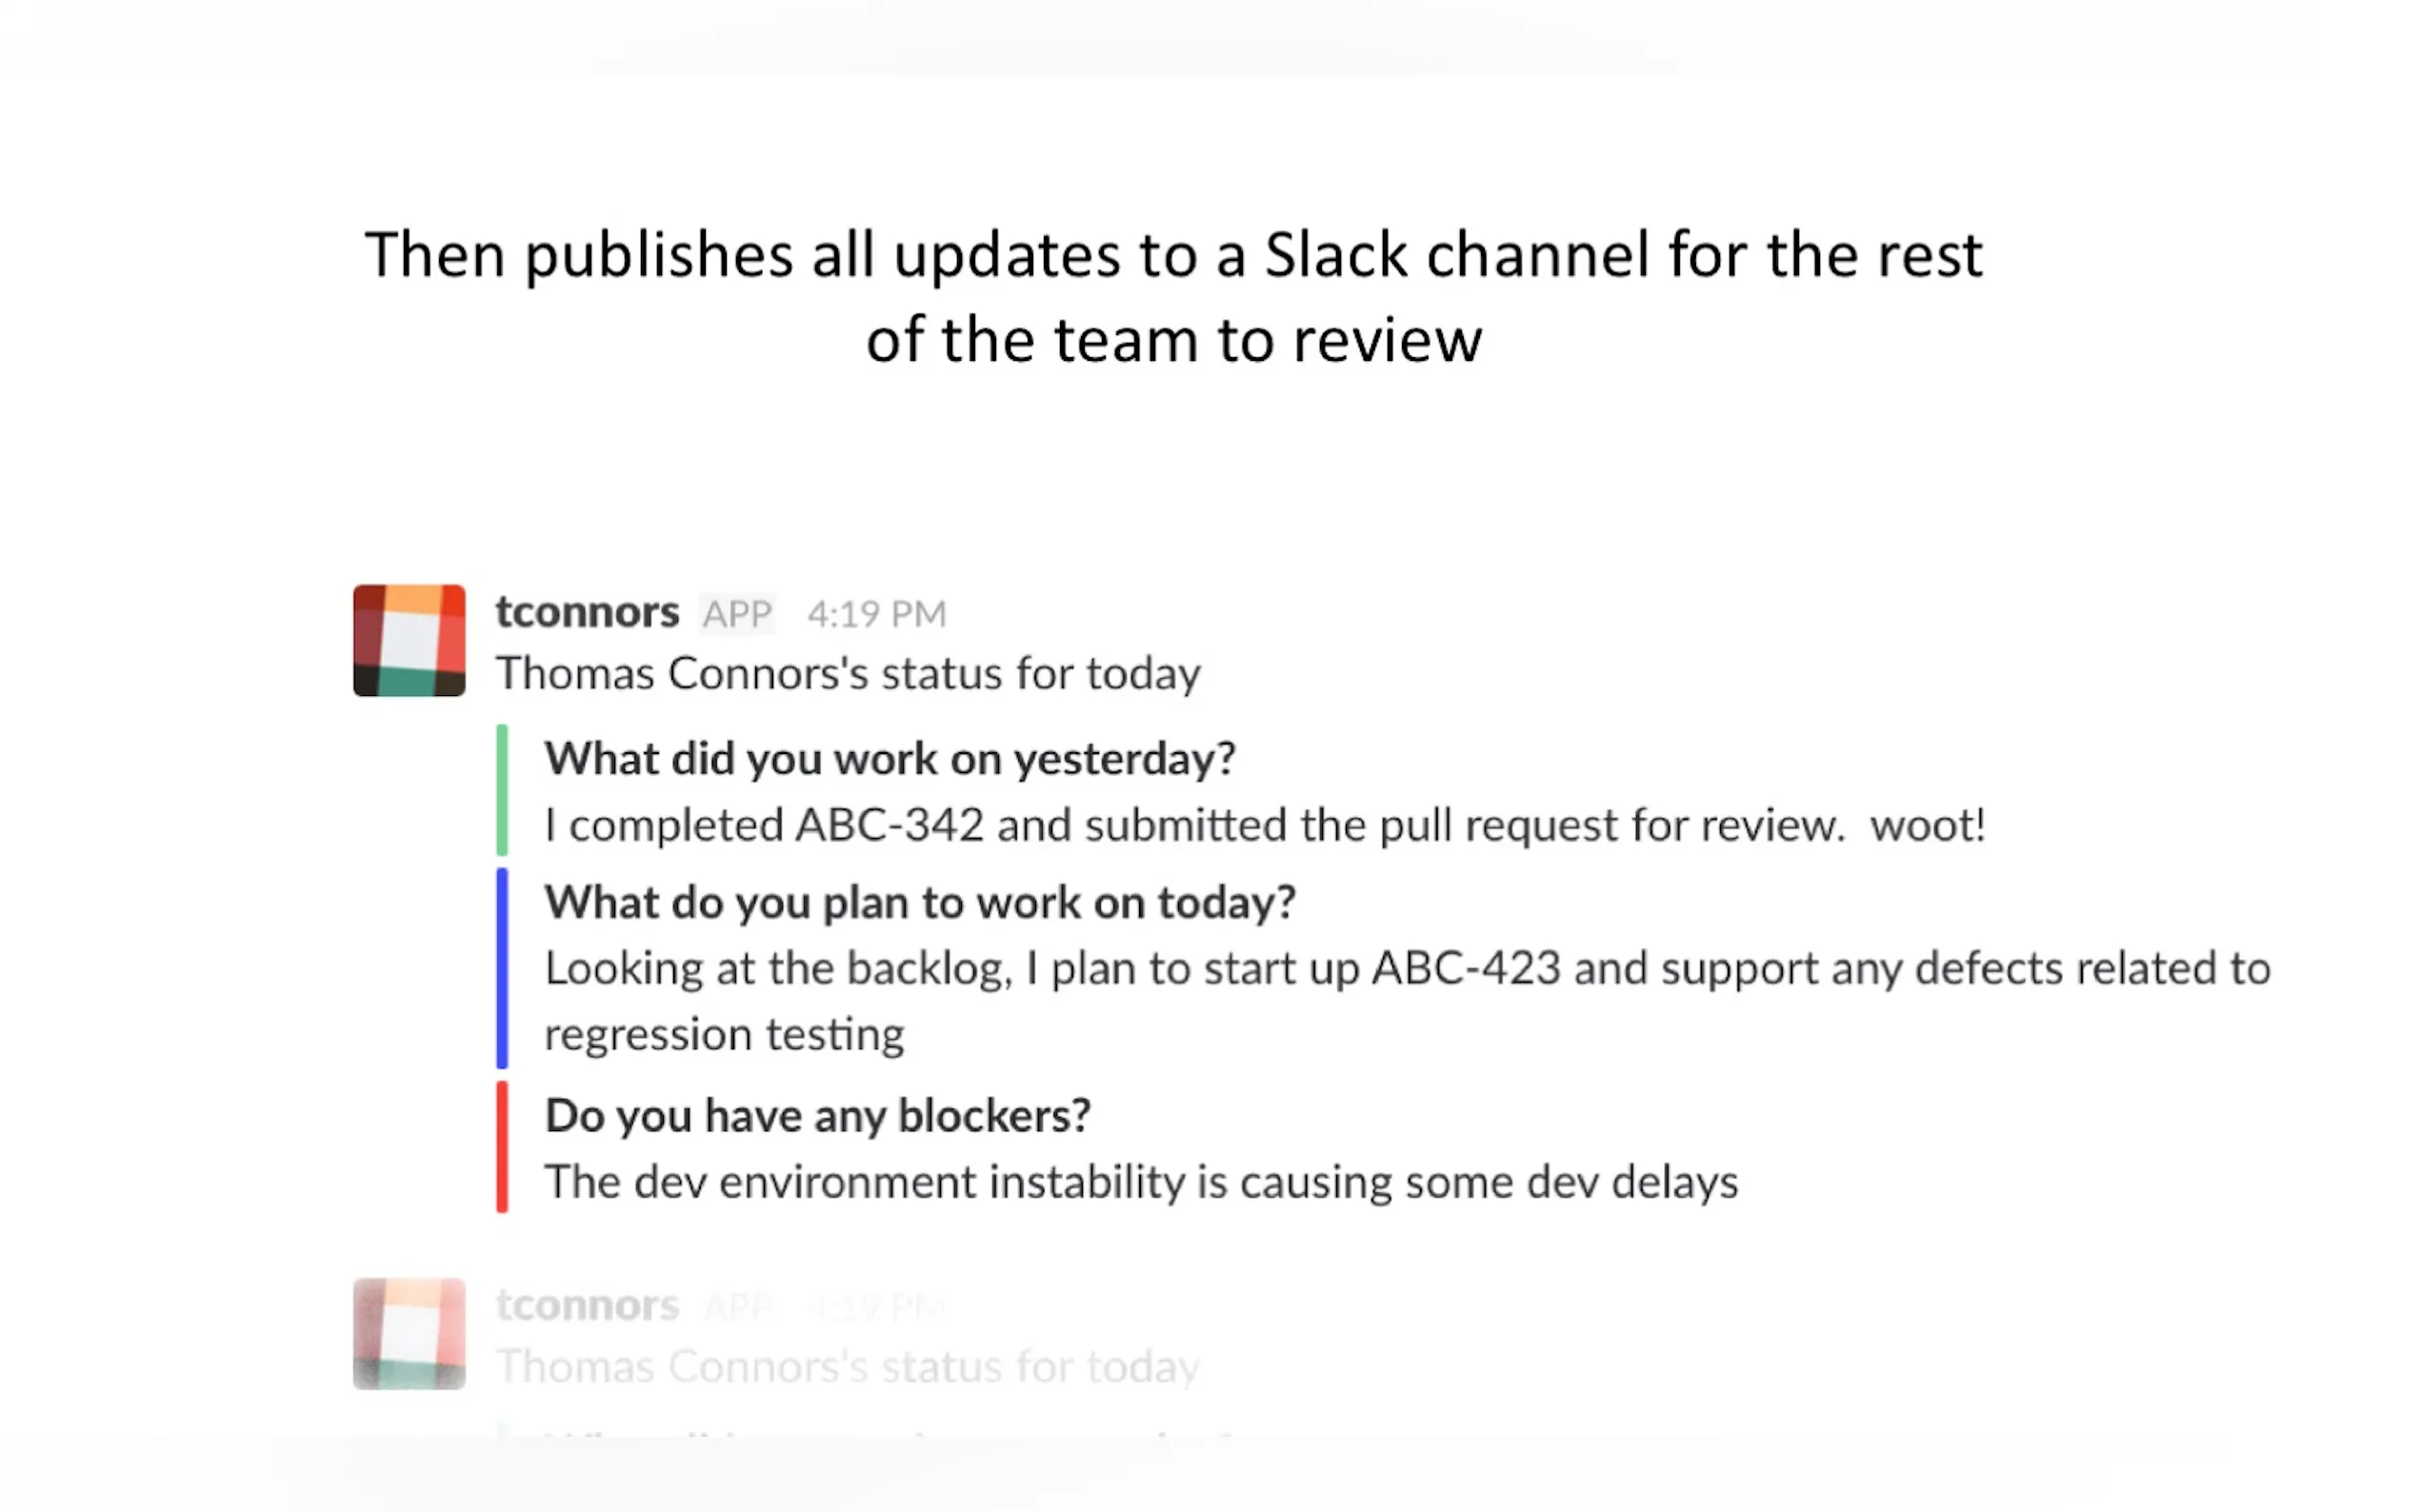Click the ABC-342 ticket reference
Screen dimensions: 2419x1512
[x=889, y=825]
